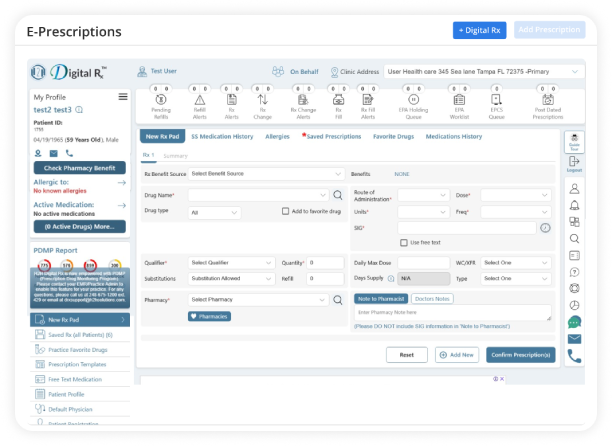
Task: Click the Logout icon in right sidebar
Action: coord(574,164)
